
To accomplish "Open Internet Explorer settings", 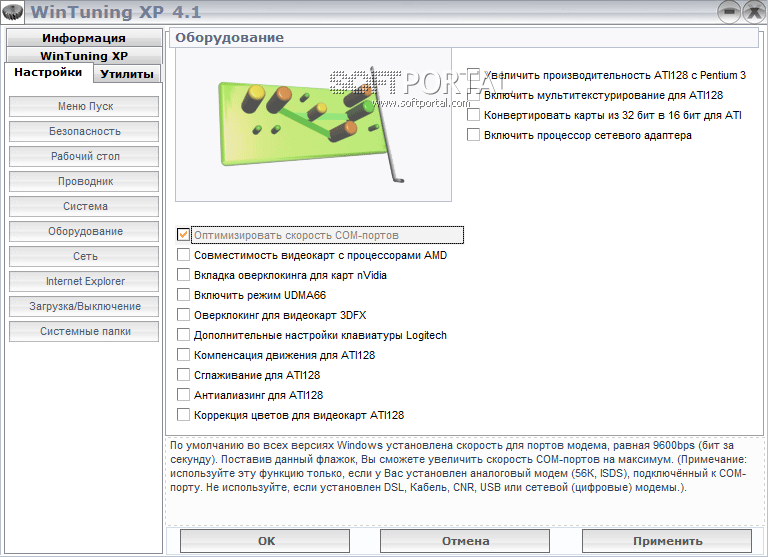I will (x=84, y=281).
